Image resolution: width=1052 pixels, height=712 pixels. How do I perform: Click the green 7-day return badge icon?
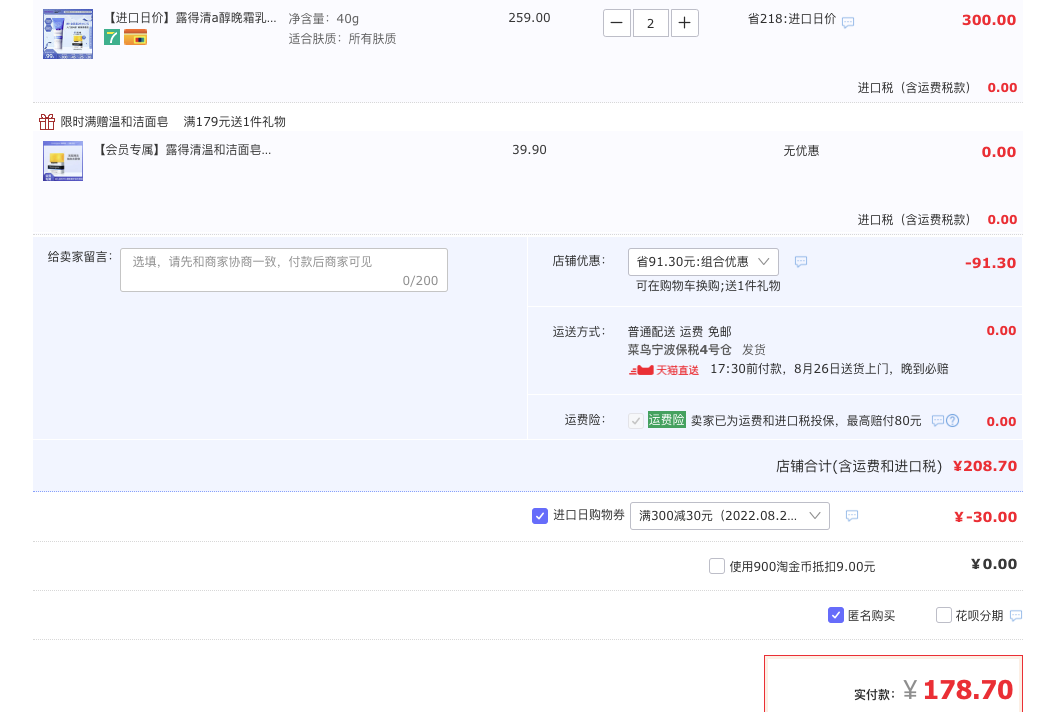(x=112, y=38)
